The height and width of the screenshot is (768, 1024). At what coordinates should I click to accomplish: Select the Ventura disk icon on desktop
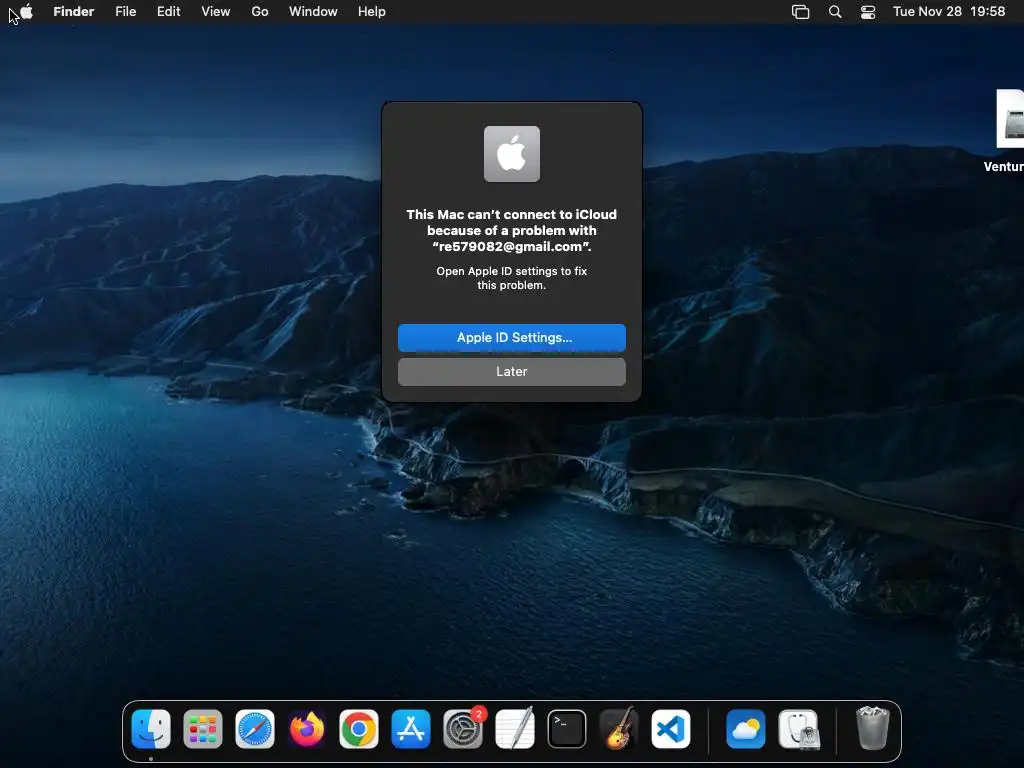[x=1009, y=119]
